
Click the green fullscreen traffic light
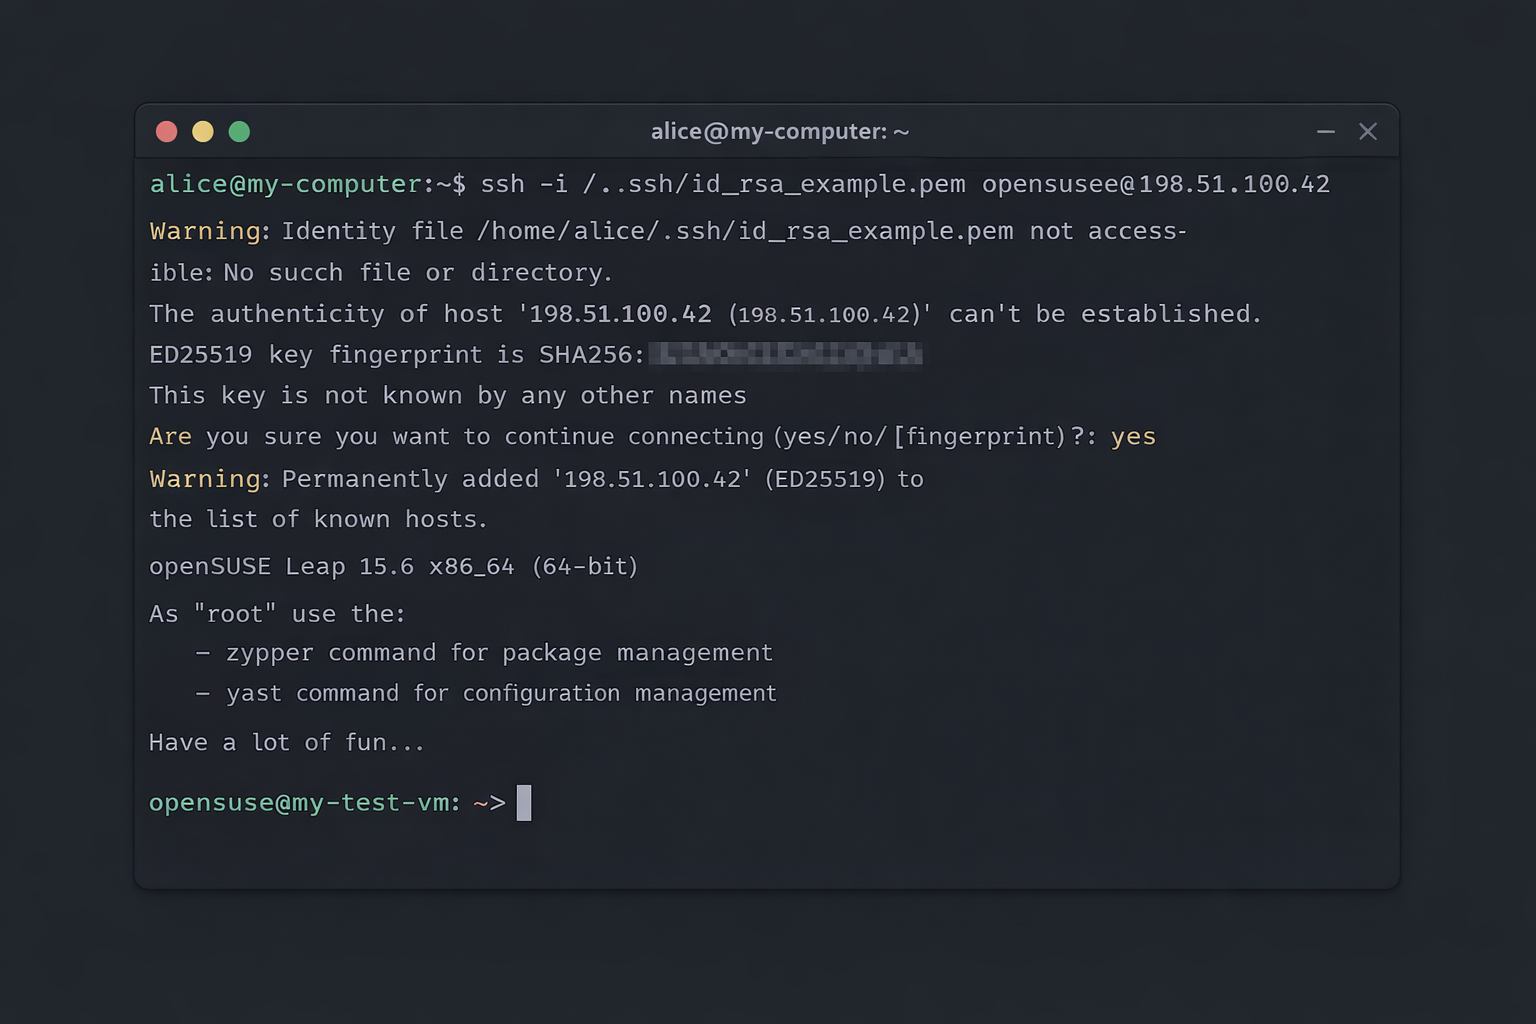[x=239, y=131]
